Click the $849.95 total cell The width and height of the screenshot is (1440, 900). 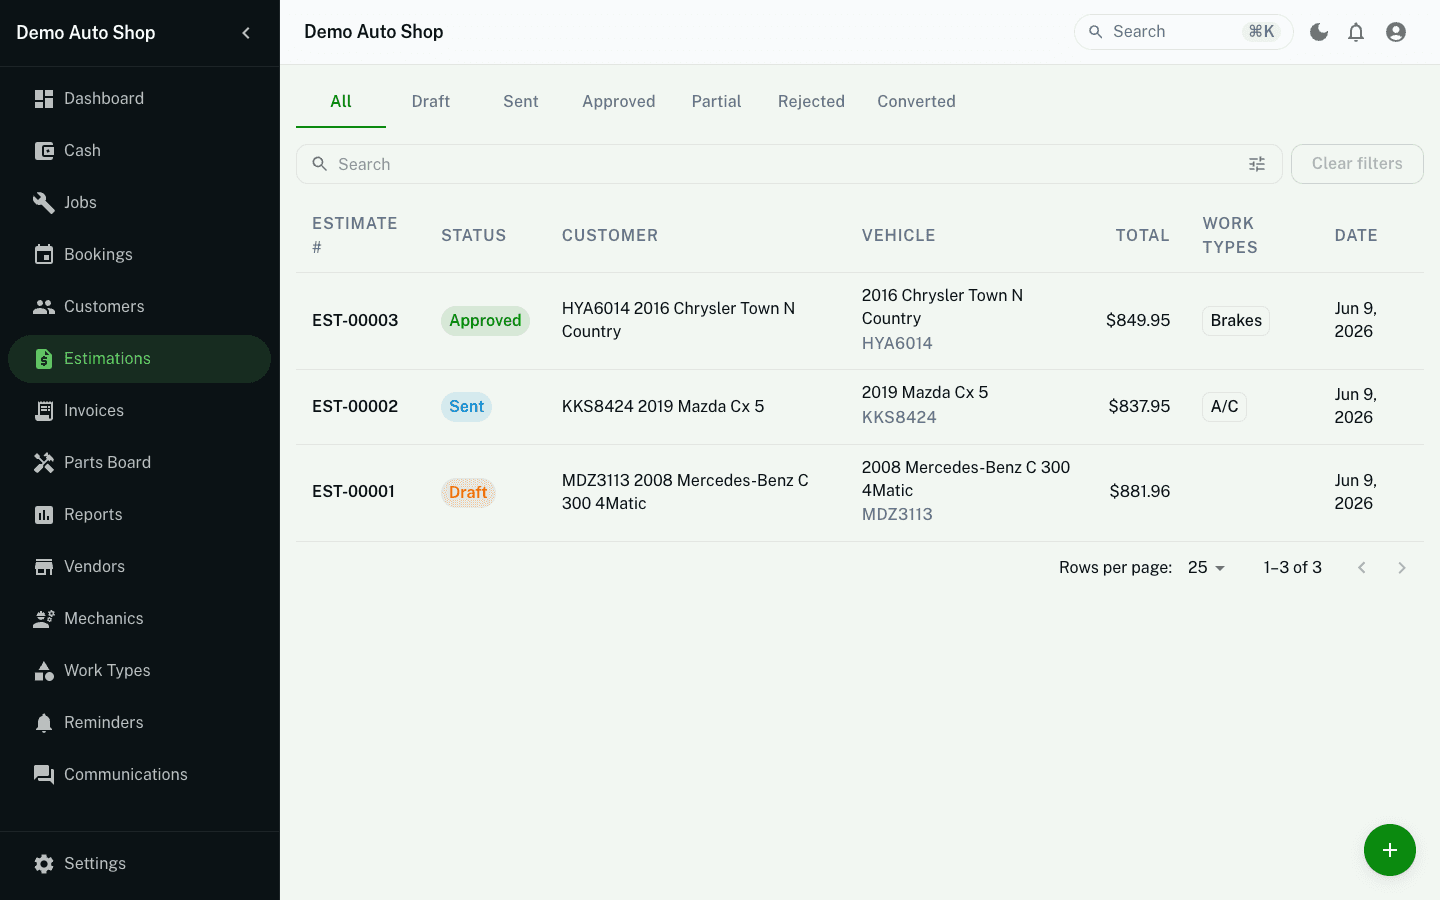(1138, 321)
